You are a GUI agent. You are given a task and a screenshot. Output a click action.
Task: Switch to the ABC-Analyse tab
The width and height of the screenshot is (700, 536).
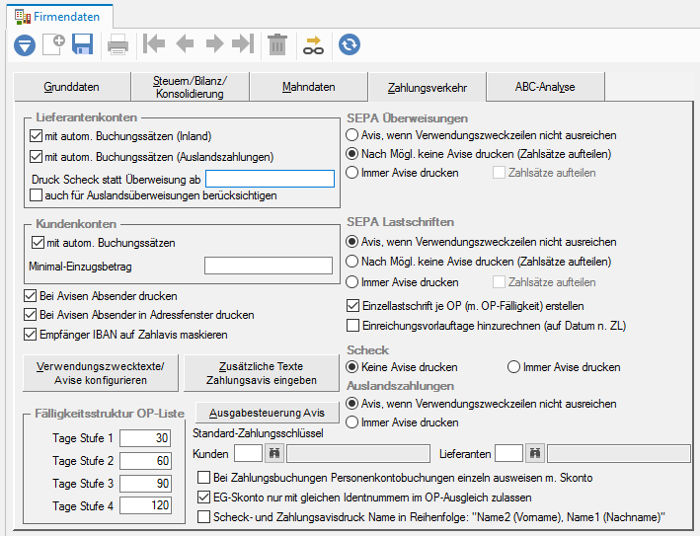point(545,87)
